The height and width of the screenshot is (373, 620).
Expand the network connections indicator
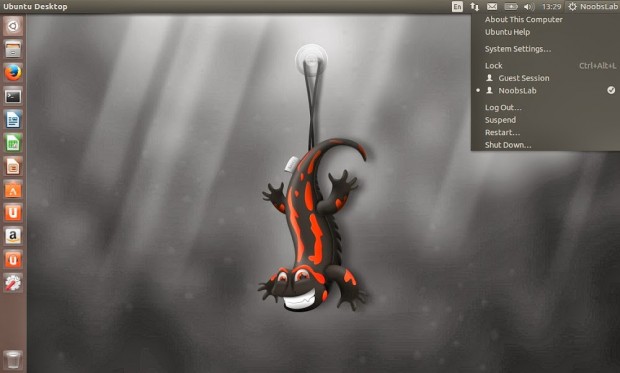click(474, 7)
